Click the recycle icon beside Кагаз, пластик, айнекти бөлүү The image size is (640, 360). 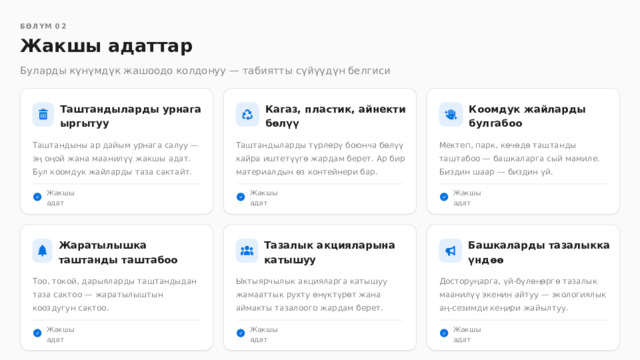tap(247, 115)
